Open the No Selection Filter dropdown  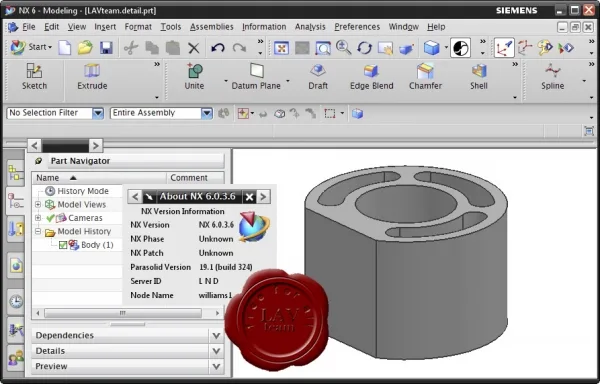[x=98, y=113]
